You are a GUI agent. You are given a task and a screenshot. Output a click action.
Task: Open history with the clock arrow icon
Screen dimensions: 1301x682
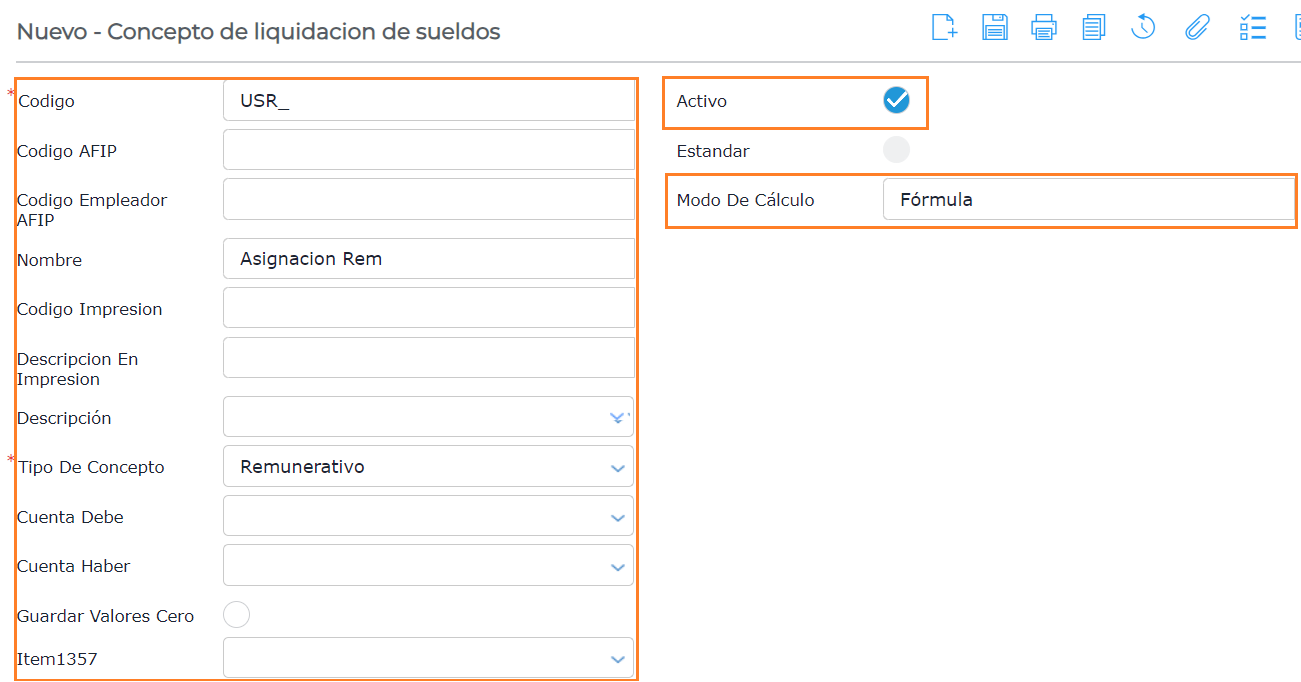pos(1143,28)
